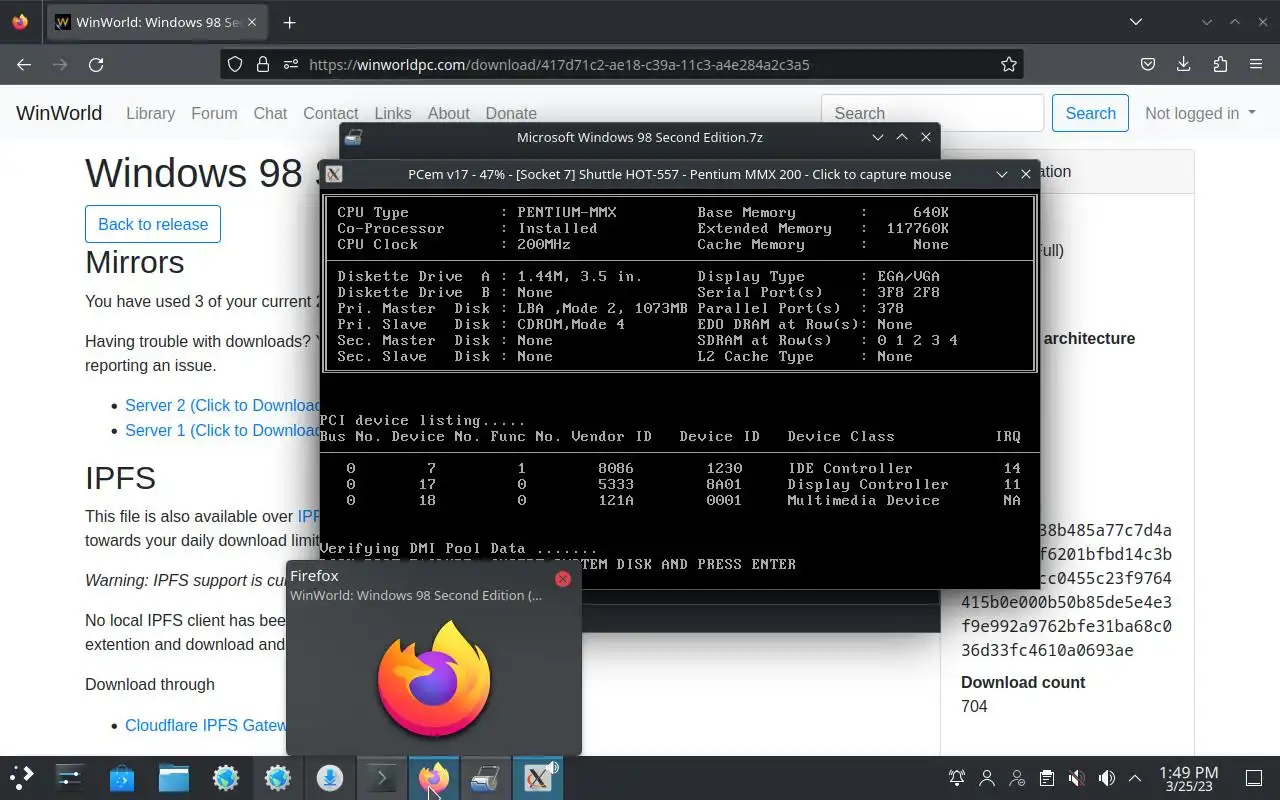Open the Contact nav item
This screenshot has width=1280, height=800.
coord(330,113)
